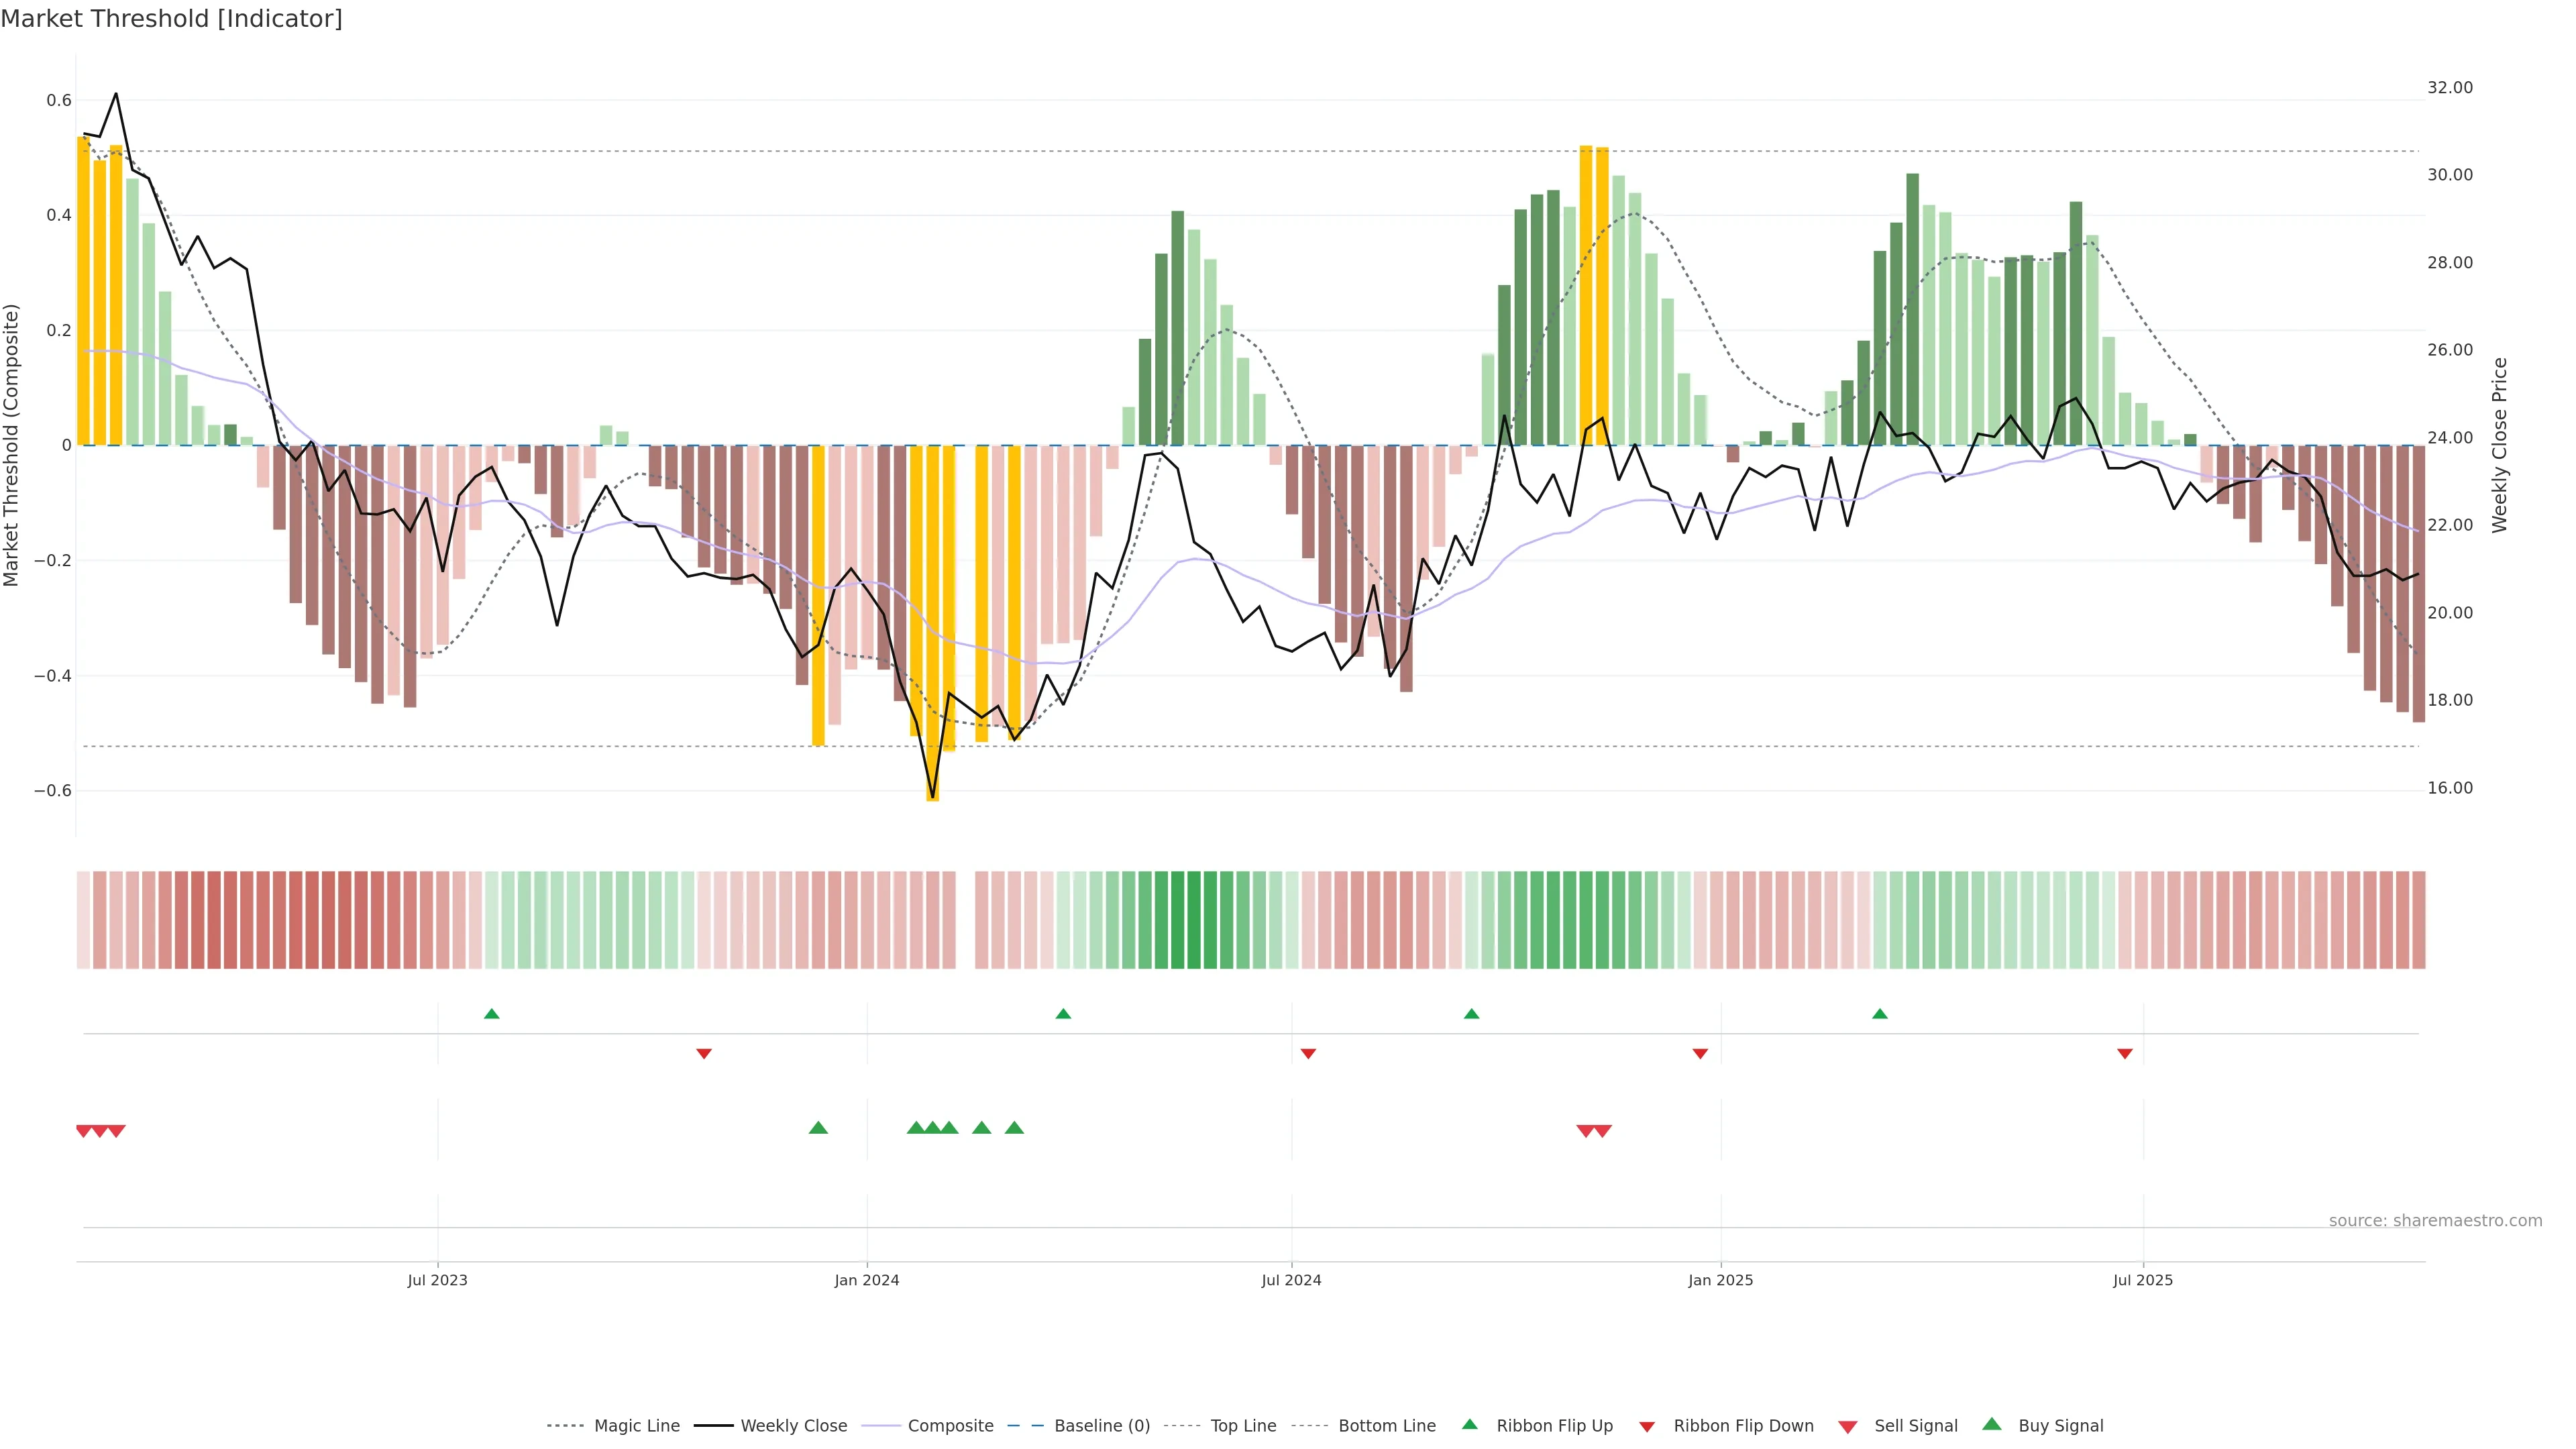This screenshot has height=1449, width=2576.
Task: Click the Ribbon Flip Down legend triangle
Action: (x=1647, y=1426)
